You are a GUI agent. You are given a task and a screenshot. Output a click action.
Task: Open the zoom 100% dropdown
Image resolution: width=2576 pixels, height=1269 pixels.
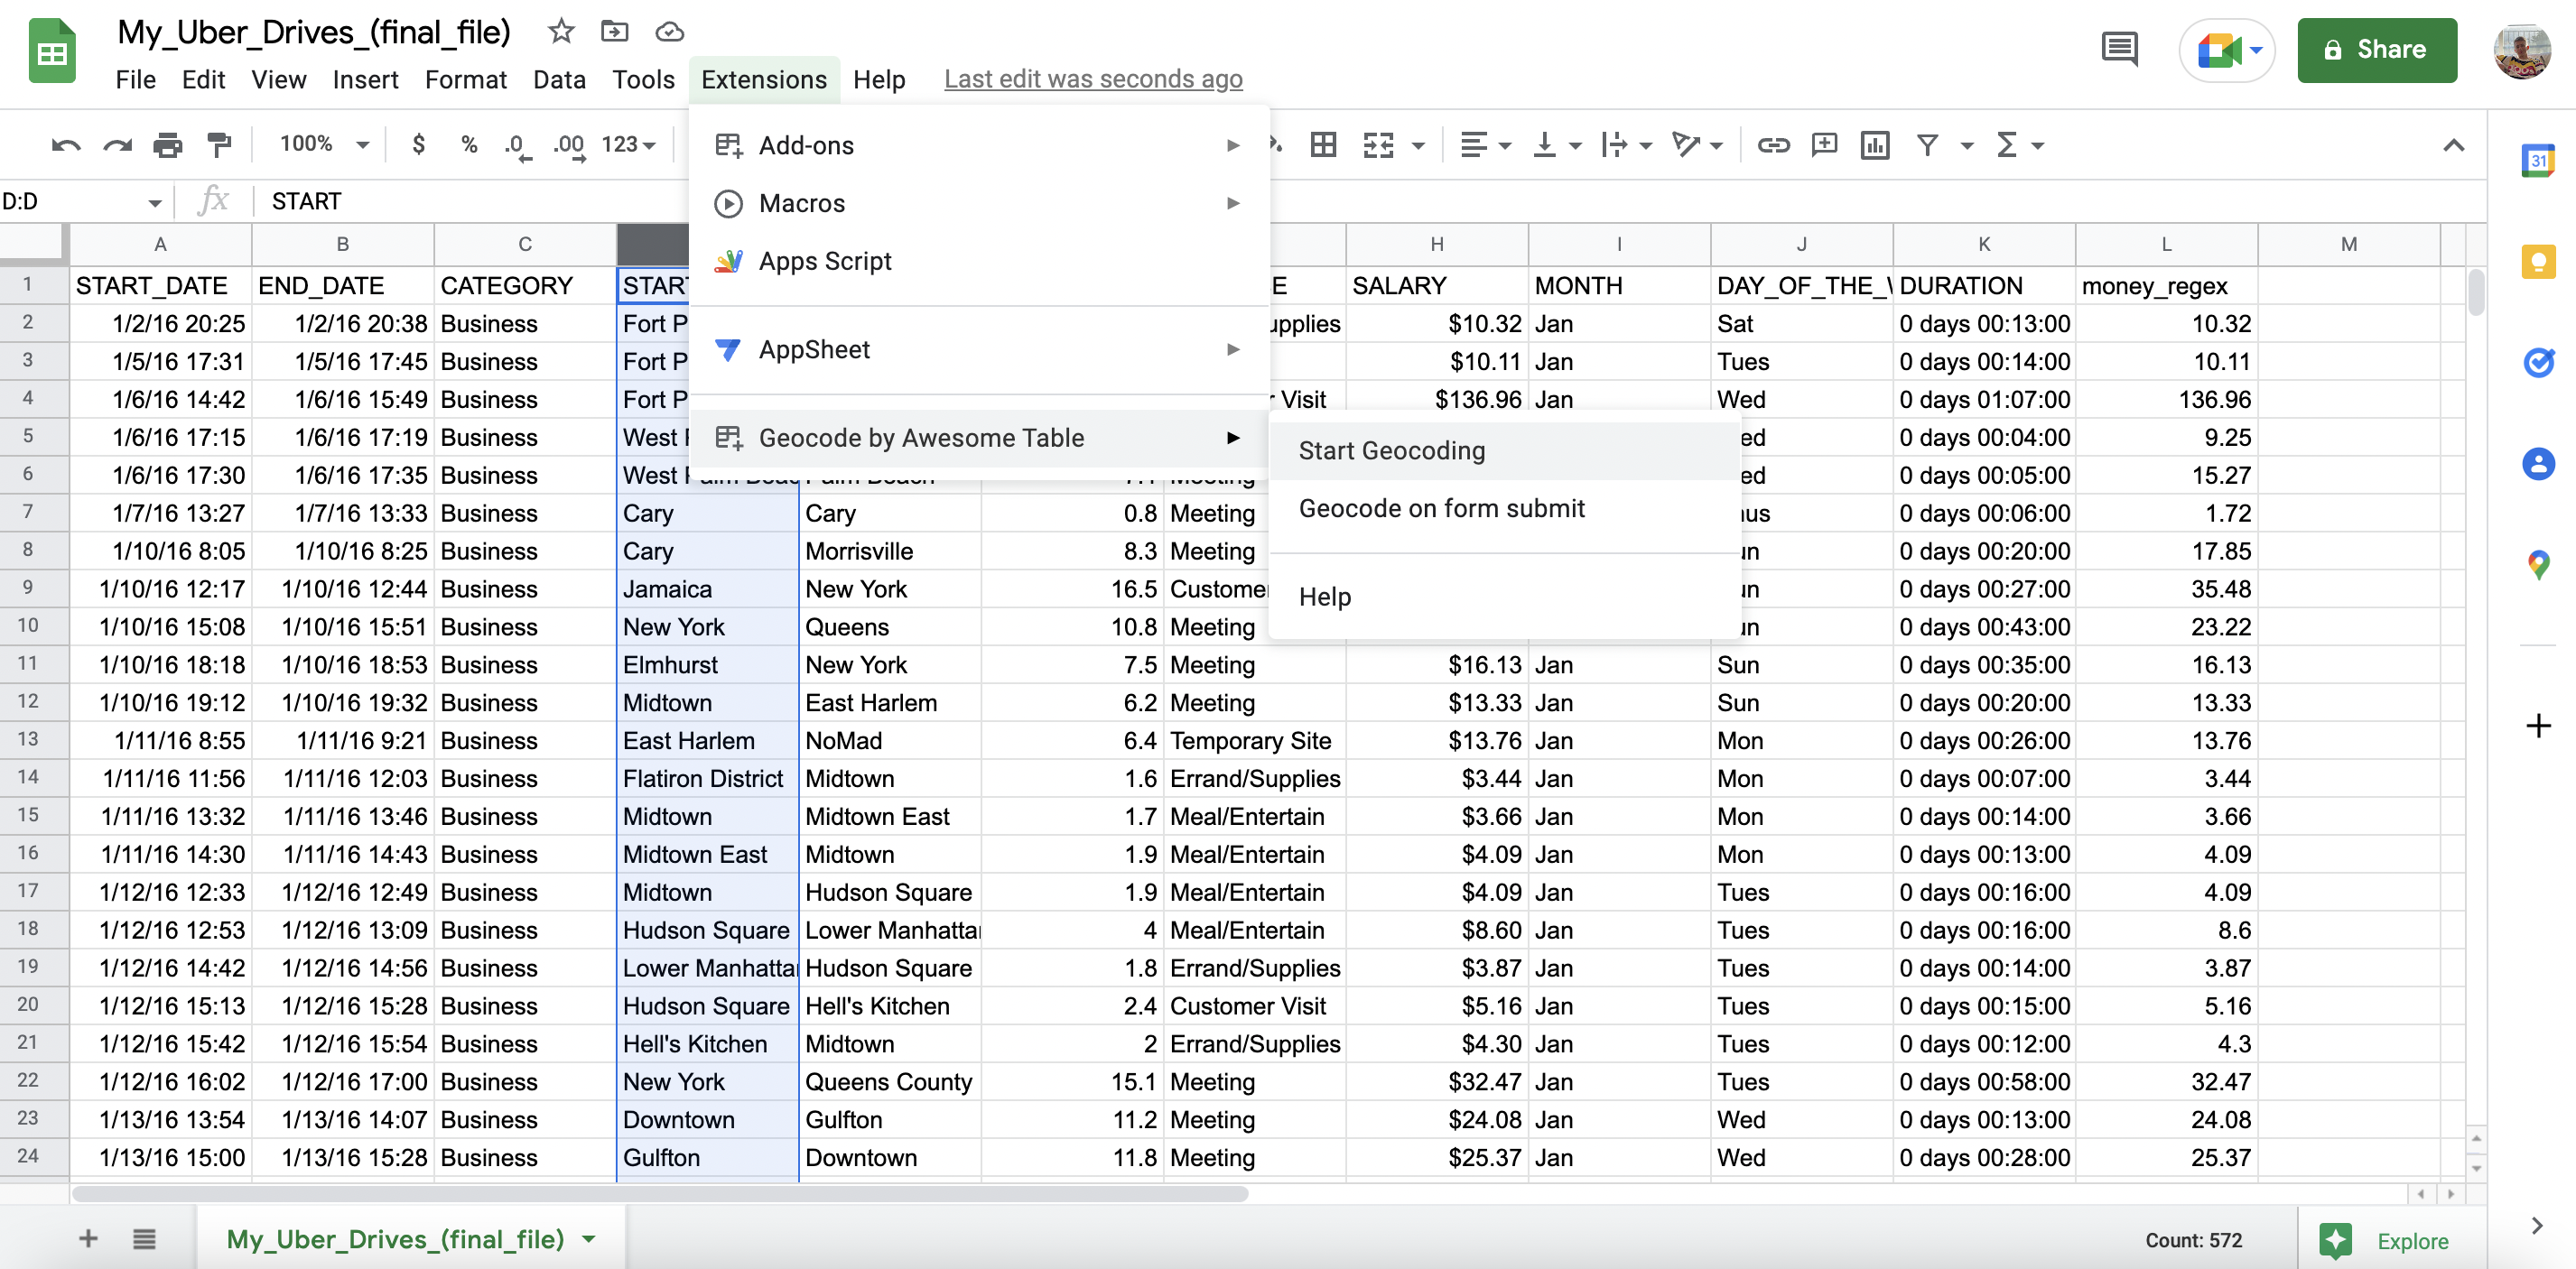click(x=324, y=145)
